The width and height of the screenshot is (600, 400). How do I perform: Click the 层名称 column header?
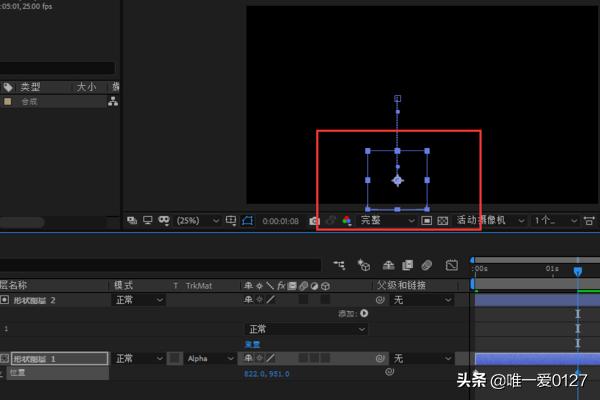(x=14, y=285)
